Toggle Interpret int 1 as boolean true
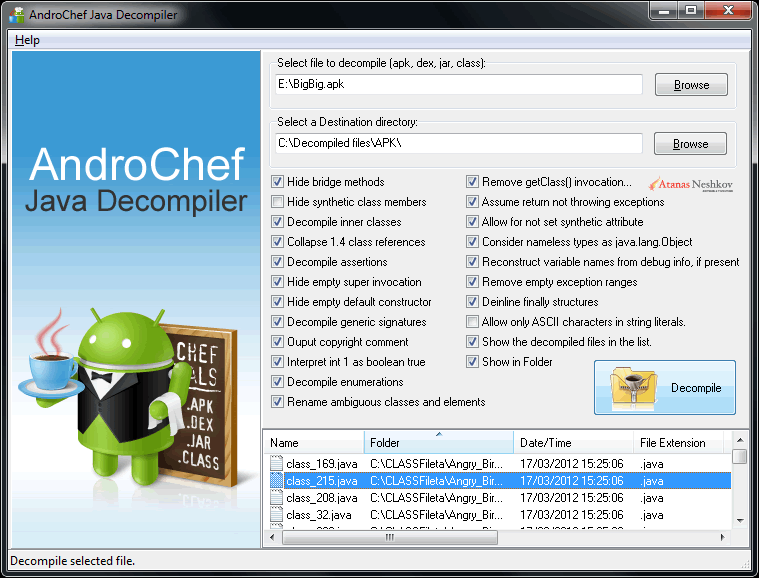This screenshot has height=578, width=759. [x=277, y=362]
